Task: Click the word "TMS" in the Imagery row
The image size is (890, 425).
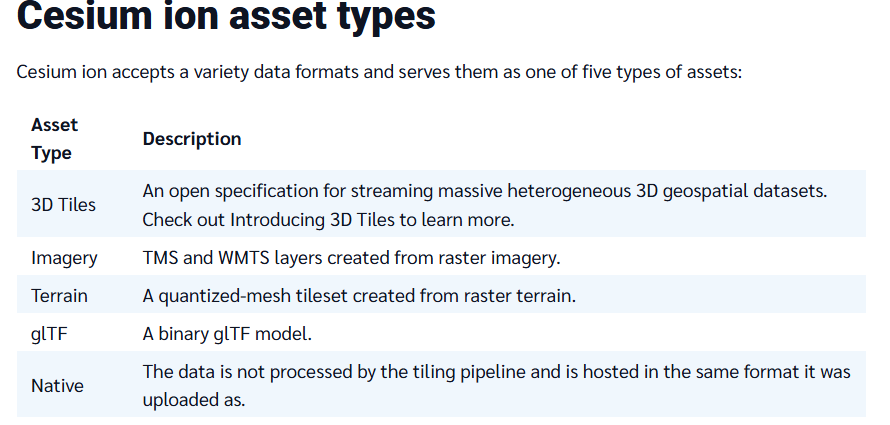Action: pos(160,258)
